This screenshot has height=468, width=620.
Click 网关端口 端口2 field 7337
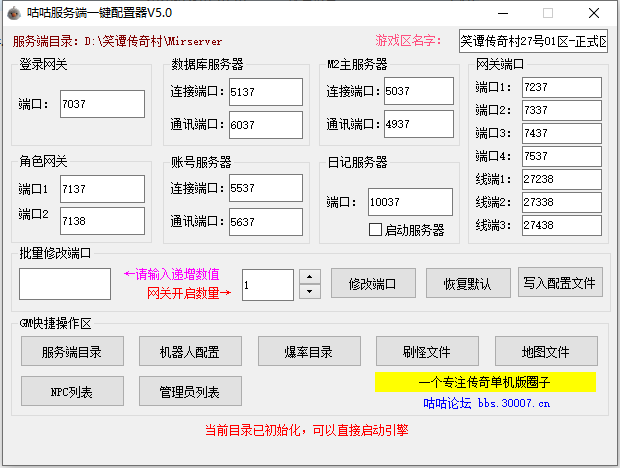[562, 110]
